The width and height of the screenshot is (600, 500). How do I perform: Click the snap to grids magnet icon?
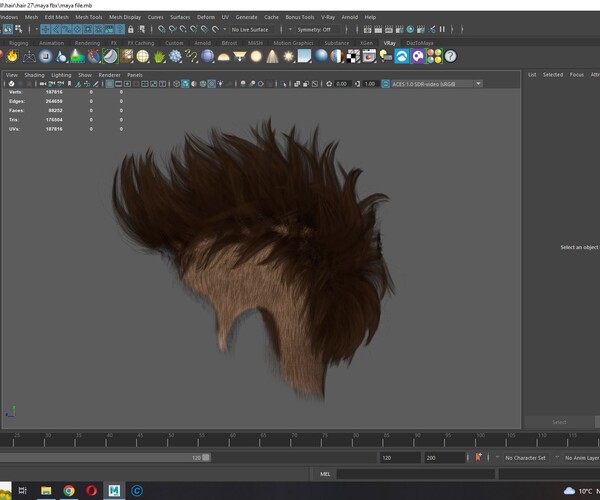(x=162, y=29)
